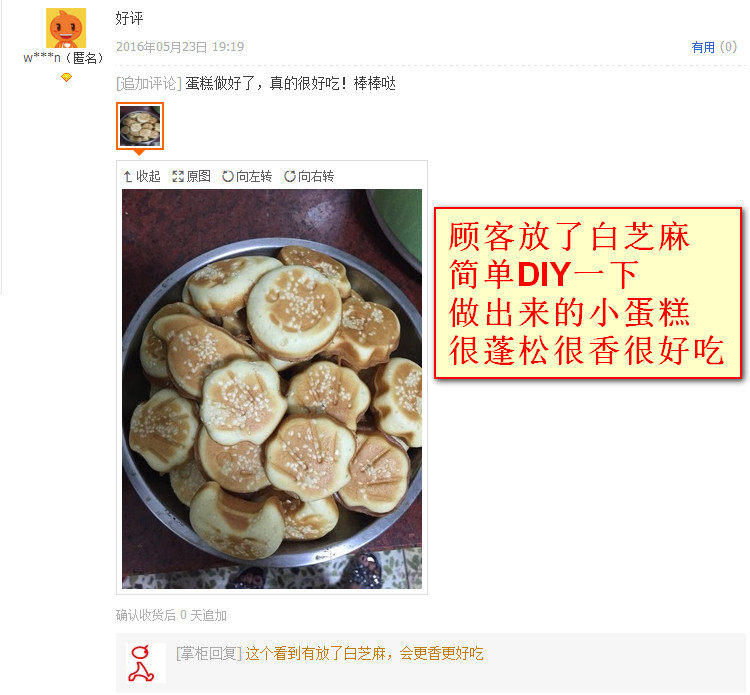Click the 好评 rating text
Image resolution: width=750 pixels, height=695 pixels.
coord(129,18)
